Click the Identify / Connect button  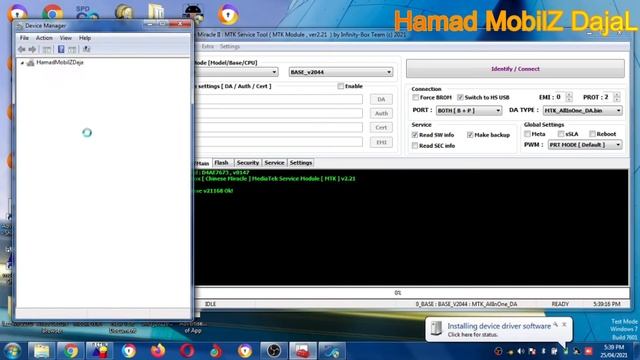515,69
